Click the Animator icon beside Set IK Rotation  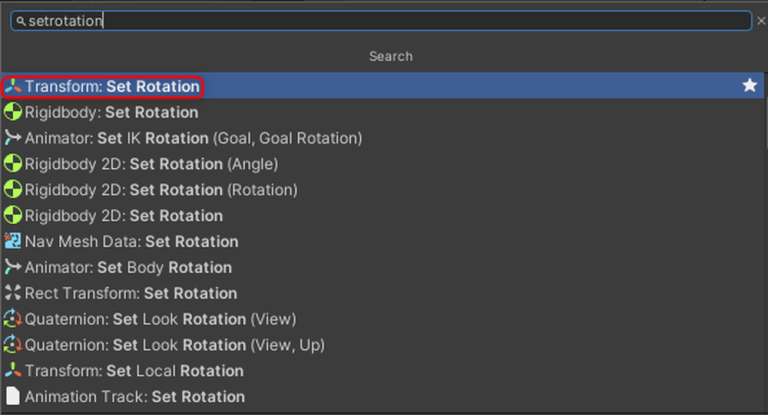pos(13,138)
